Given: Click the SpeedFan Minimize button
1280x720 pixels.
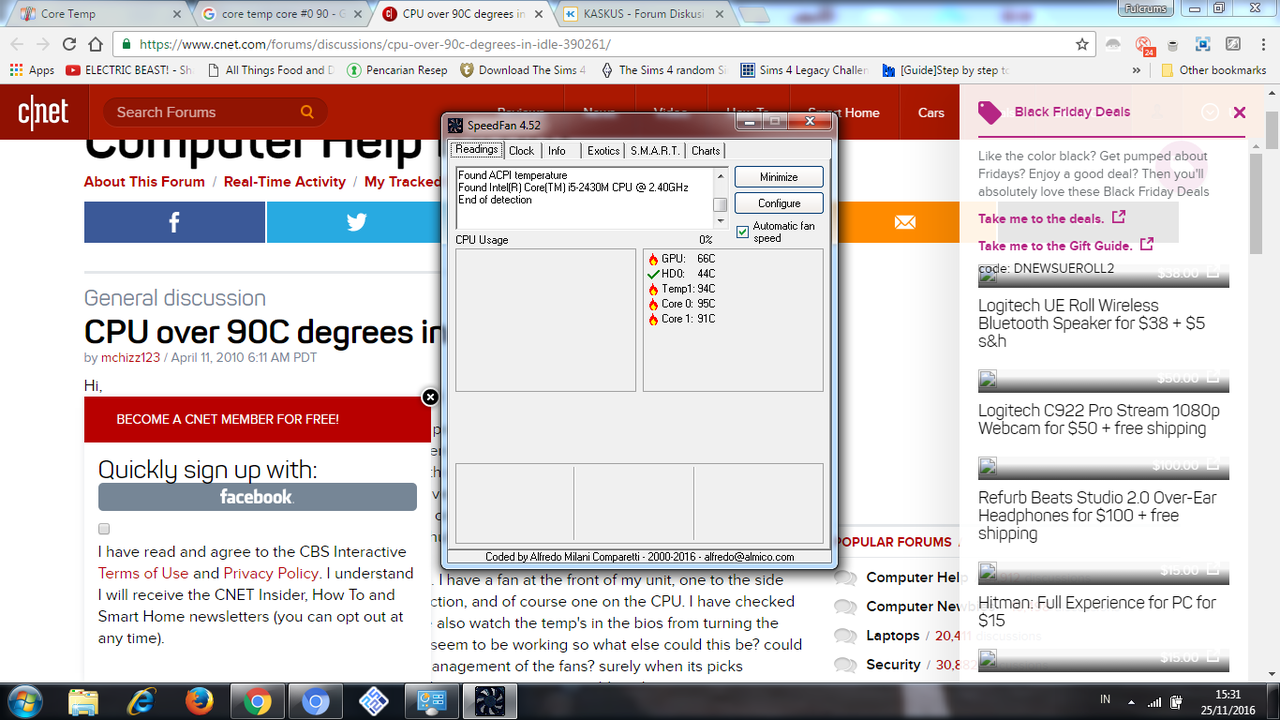Looking at the screenshot, I should [x=779, y=177].
